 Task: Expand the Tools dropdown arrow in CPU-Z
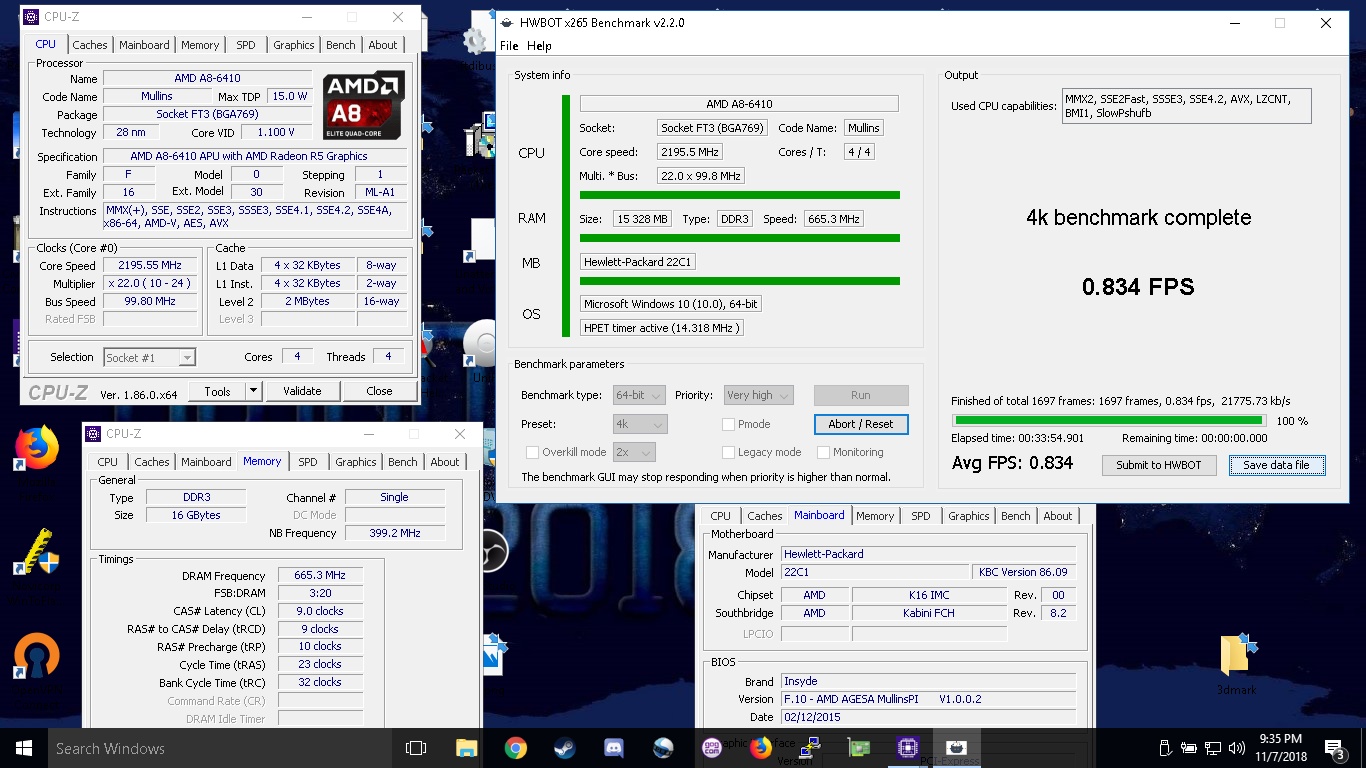pyautogui.click(x=253, y=392)
